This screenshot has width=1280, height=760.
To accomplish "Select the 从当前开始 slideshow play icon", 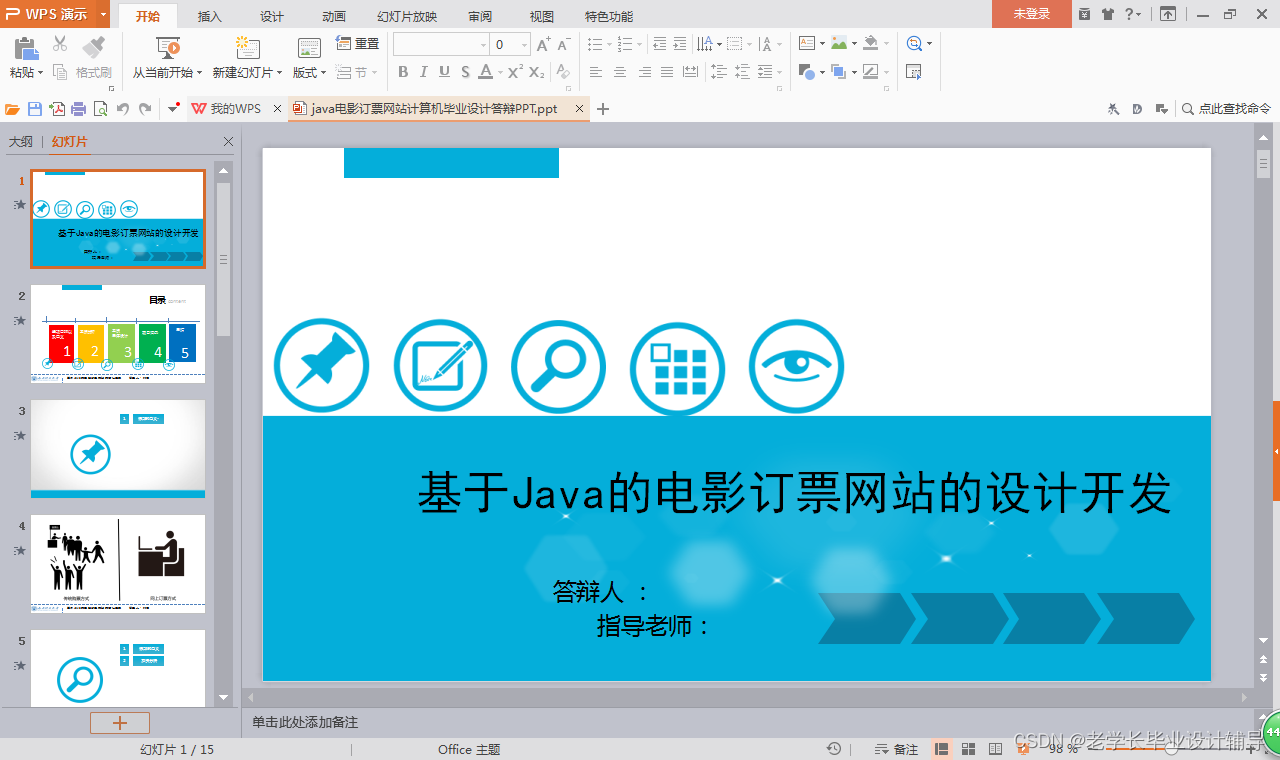I will click(x=167, y=47).
